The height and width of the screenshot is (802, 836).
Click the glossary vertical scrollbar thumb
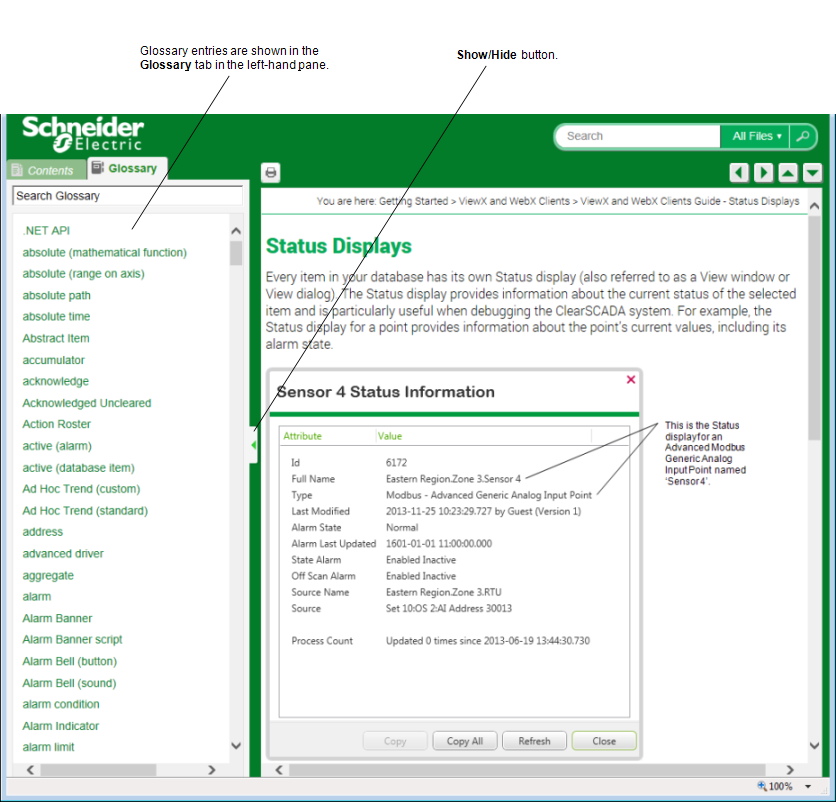tap(236, 253)
